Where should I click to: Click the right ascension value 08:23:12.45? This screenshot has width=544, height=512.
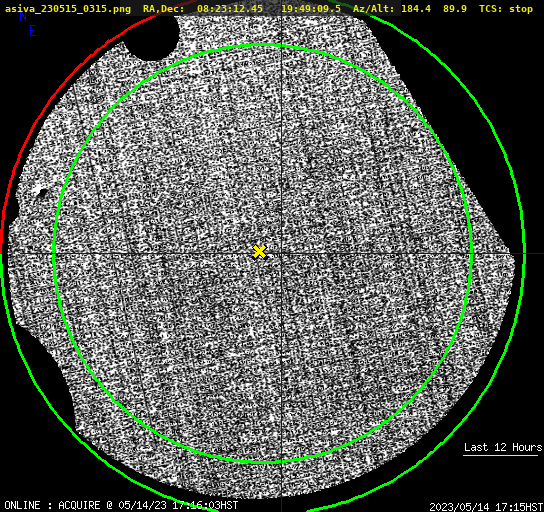[x=230, y=9]
